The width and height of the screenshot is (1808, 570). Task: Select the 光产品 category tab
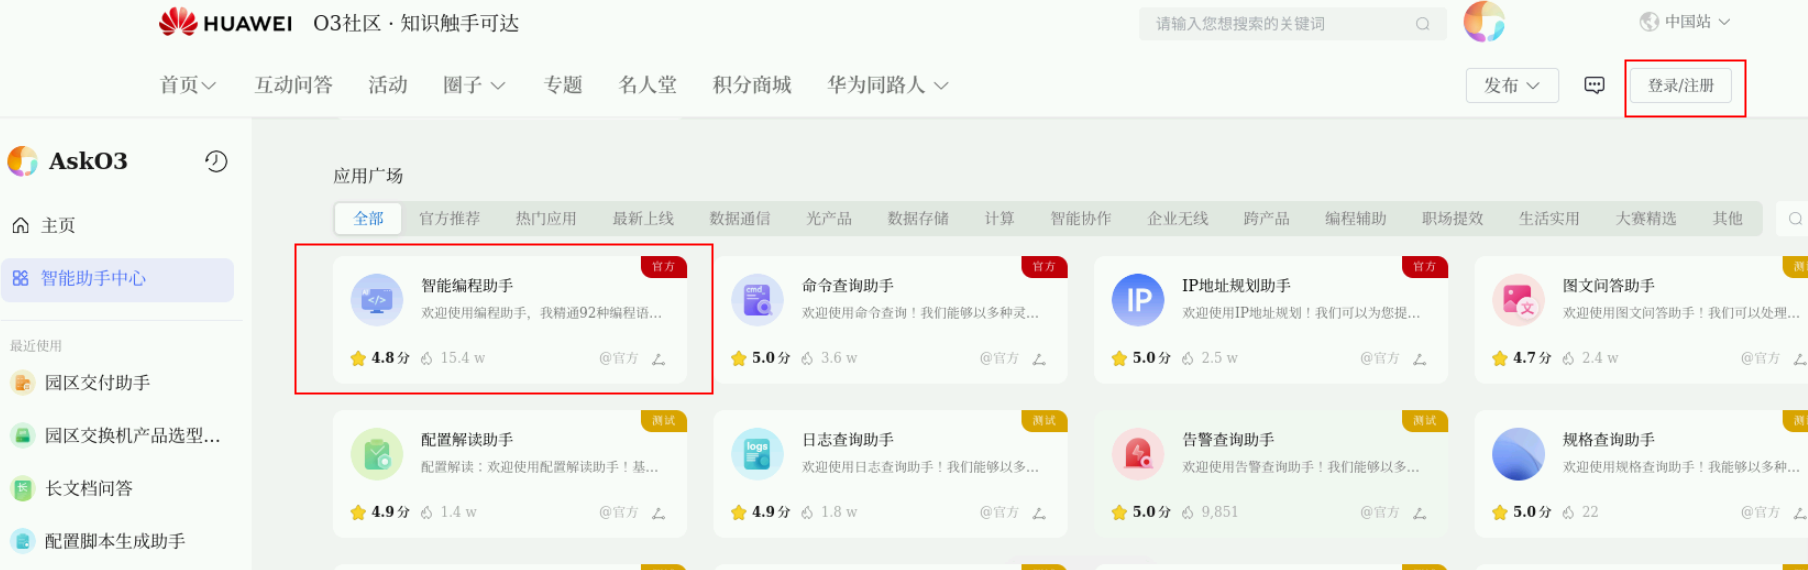tap(829, 218)
